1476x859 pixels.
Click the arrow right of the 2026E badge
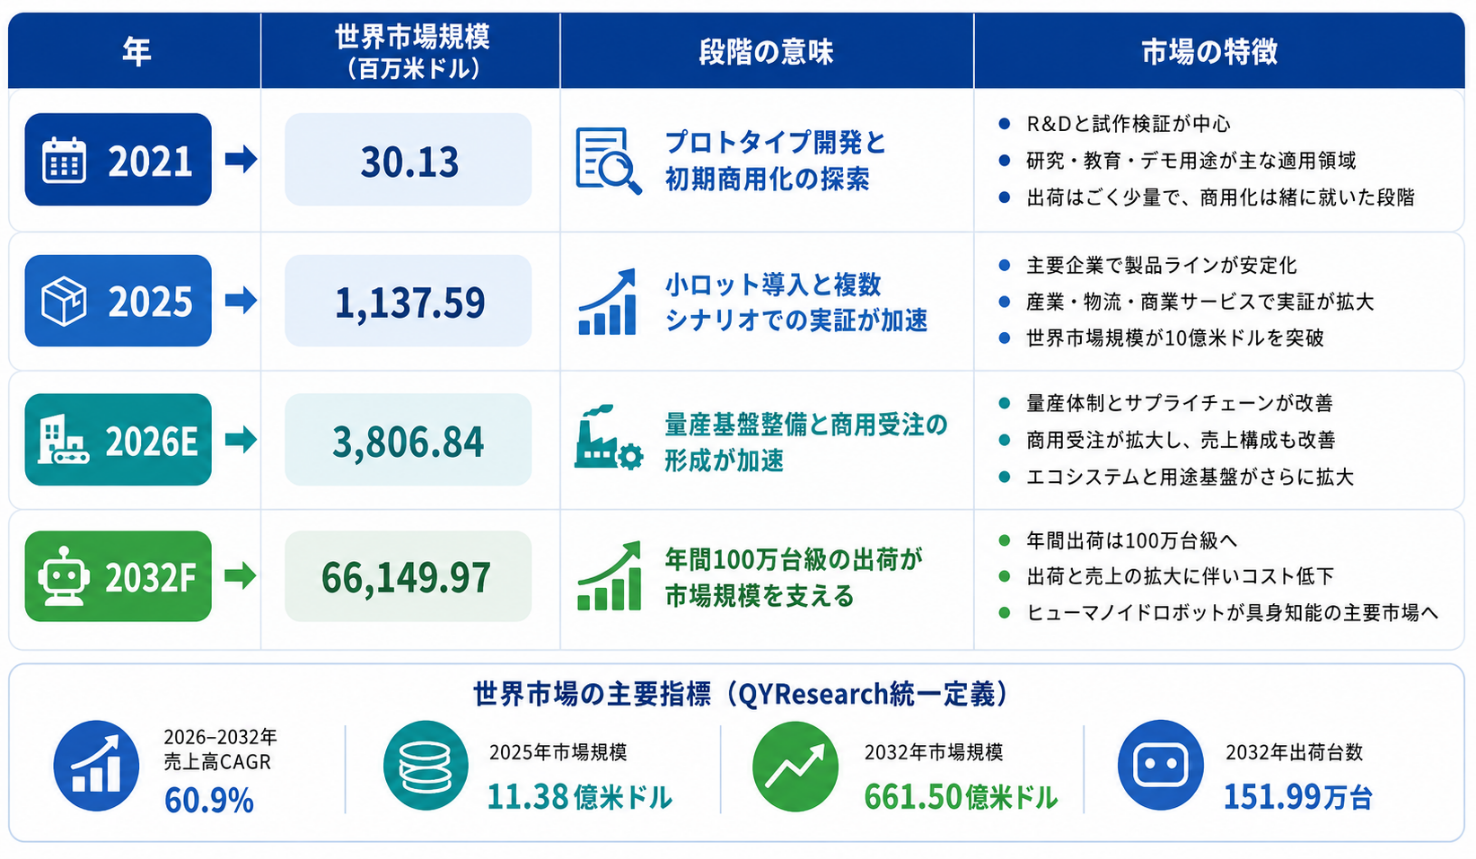coord(241,439)
